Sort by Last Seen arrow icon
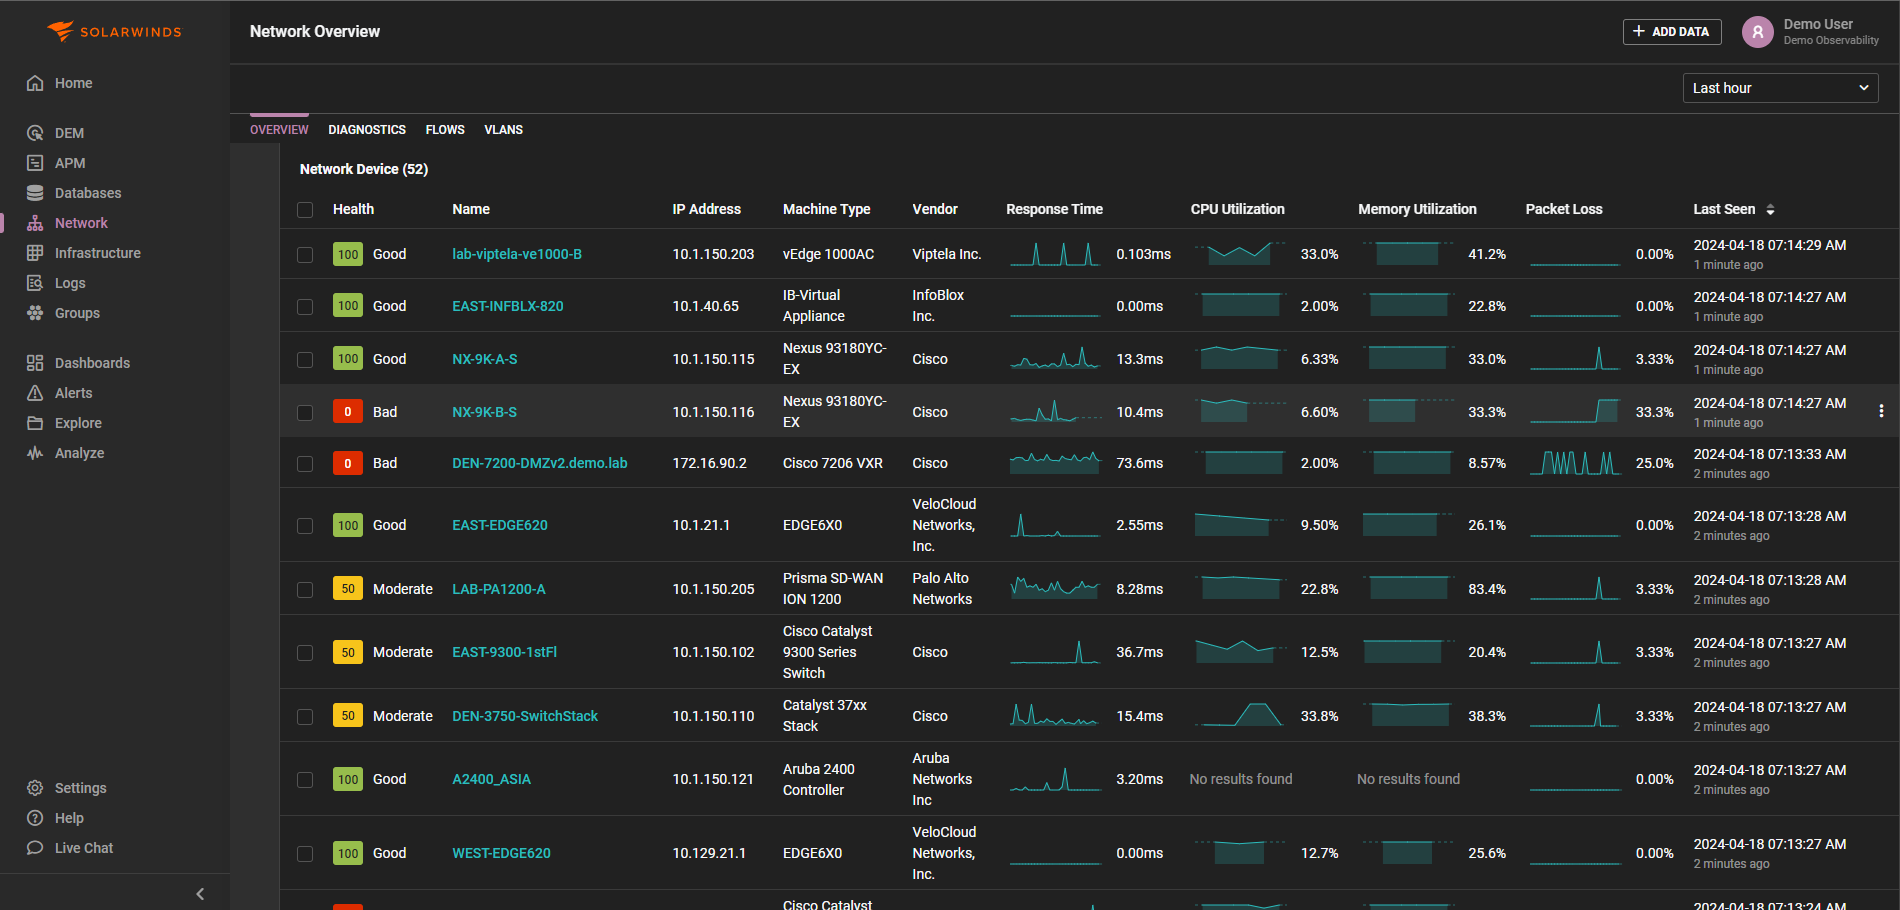 pyautogui.click(x=1770, y=210)
